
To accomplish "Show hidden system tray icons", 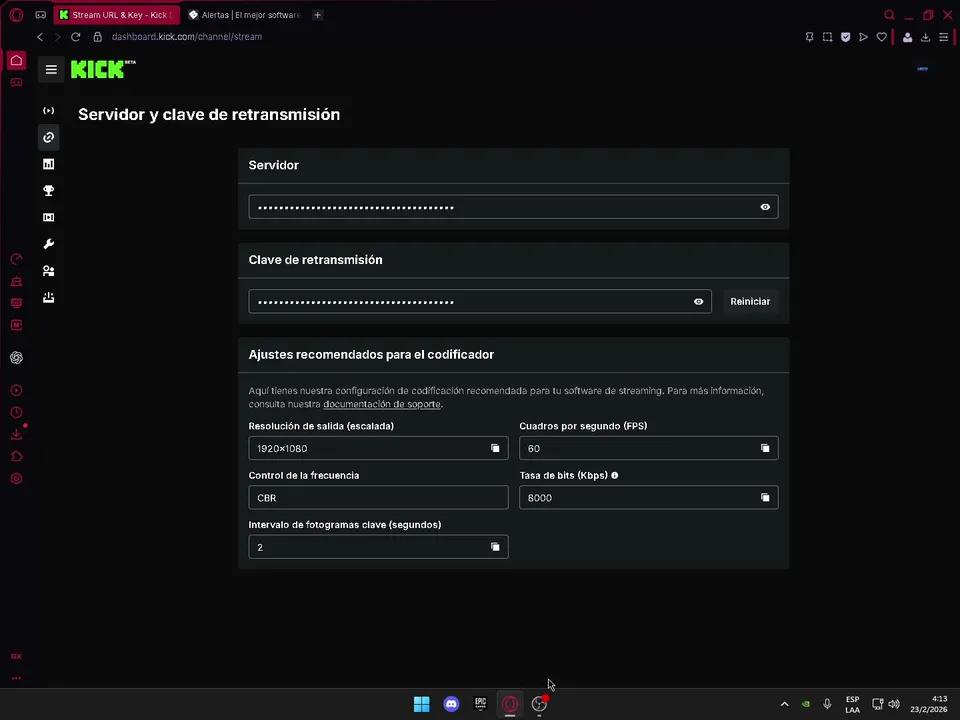I will [784, 704].
